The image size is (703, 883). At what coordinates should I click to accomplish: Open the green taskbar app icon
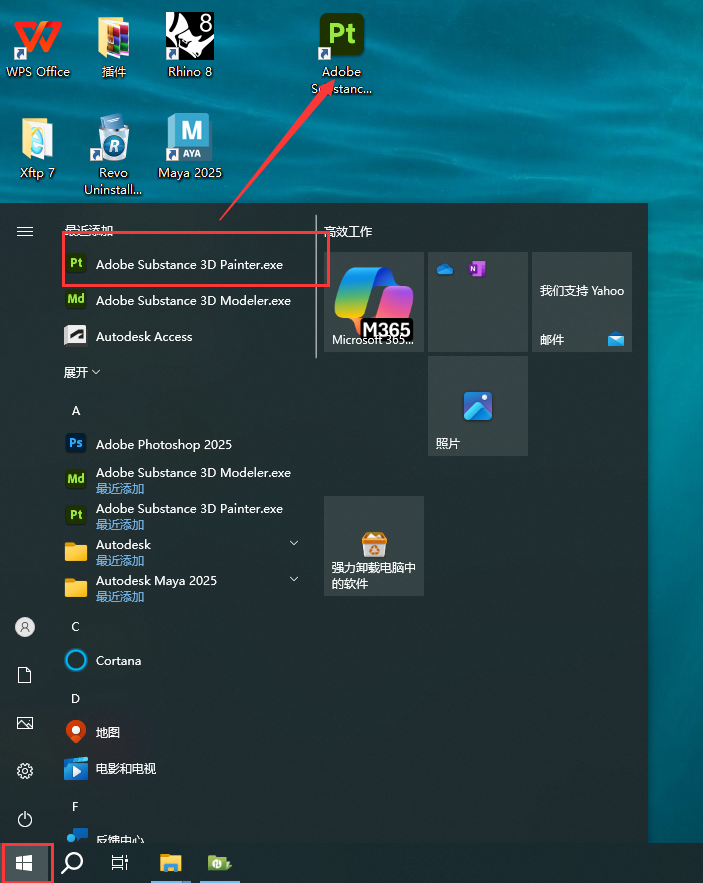click(220, 863)
